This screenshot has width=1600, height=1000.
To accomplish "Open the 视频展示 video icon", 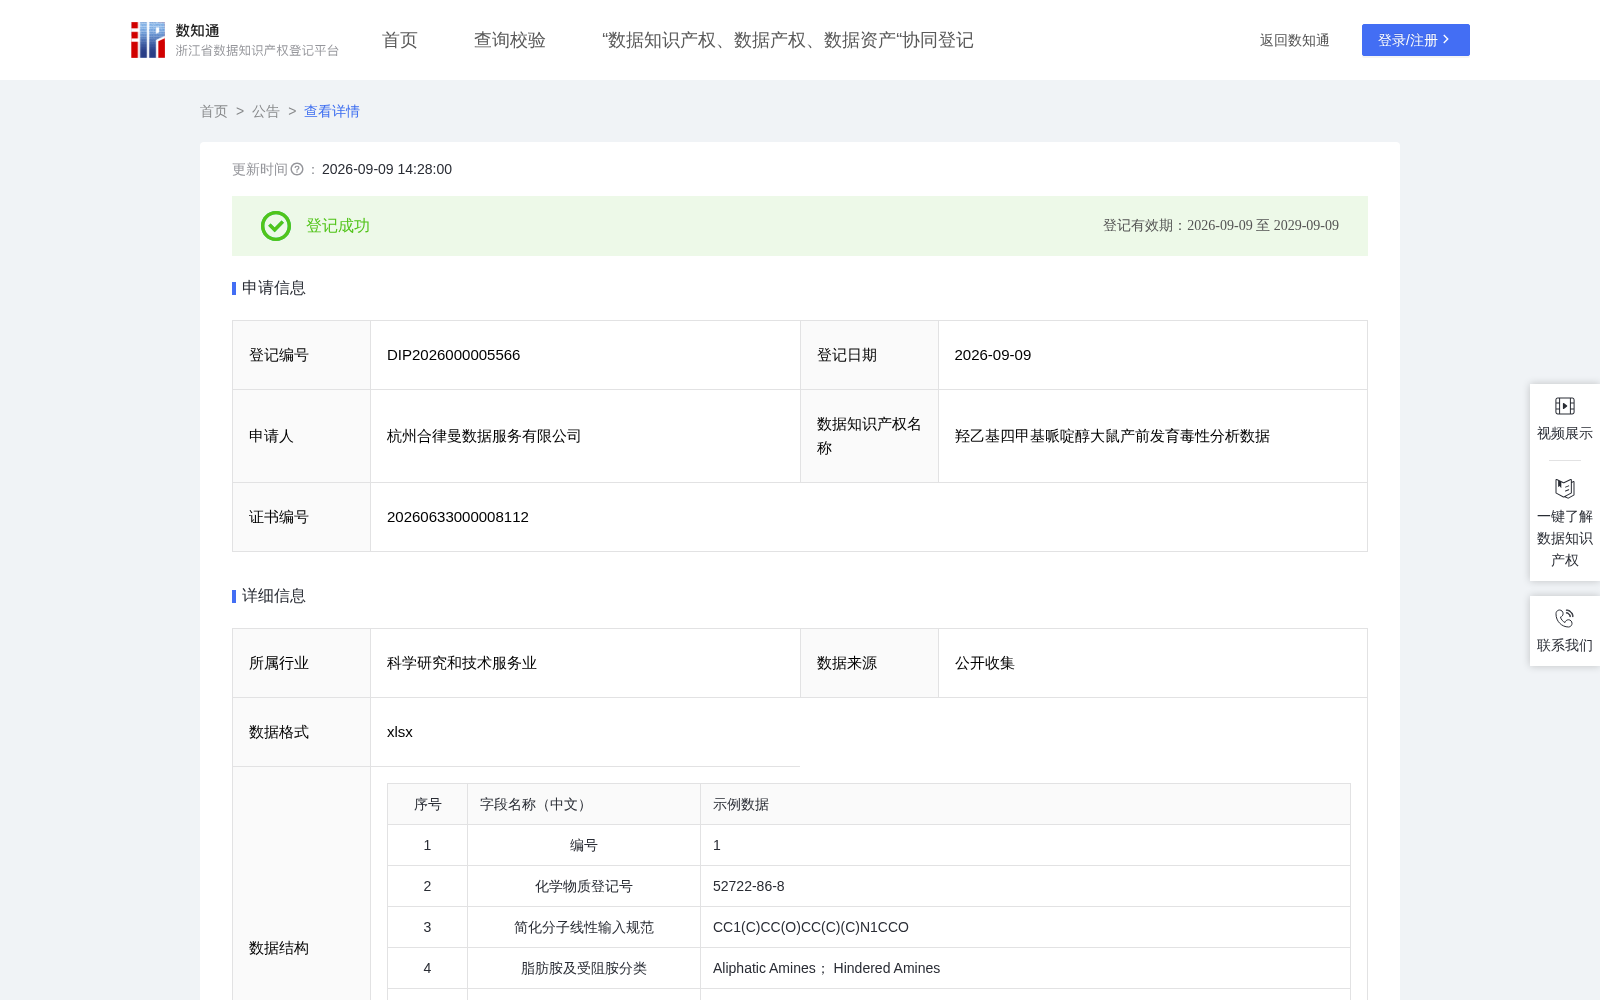I will coord(1565,406).
